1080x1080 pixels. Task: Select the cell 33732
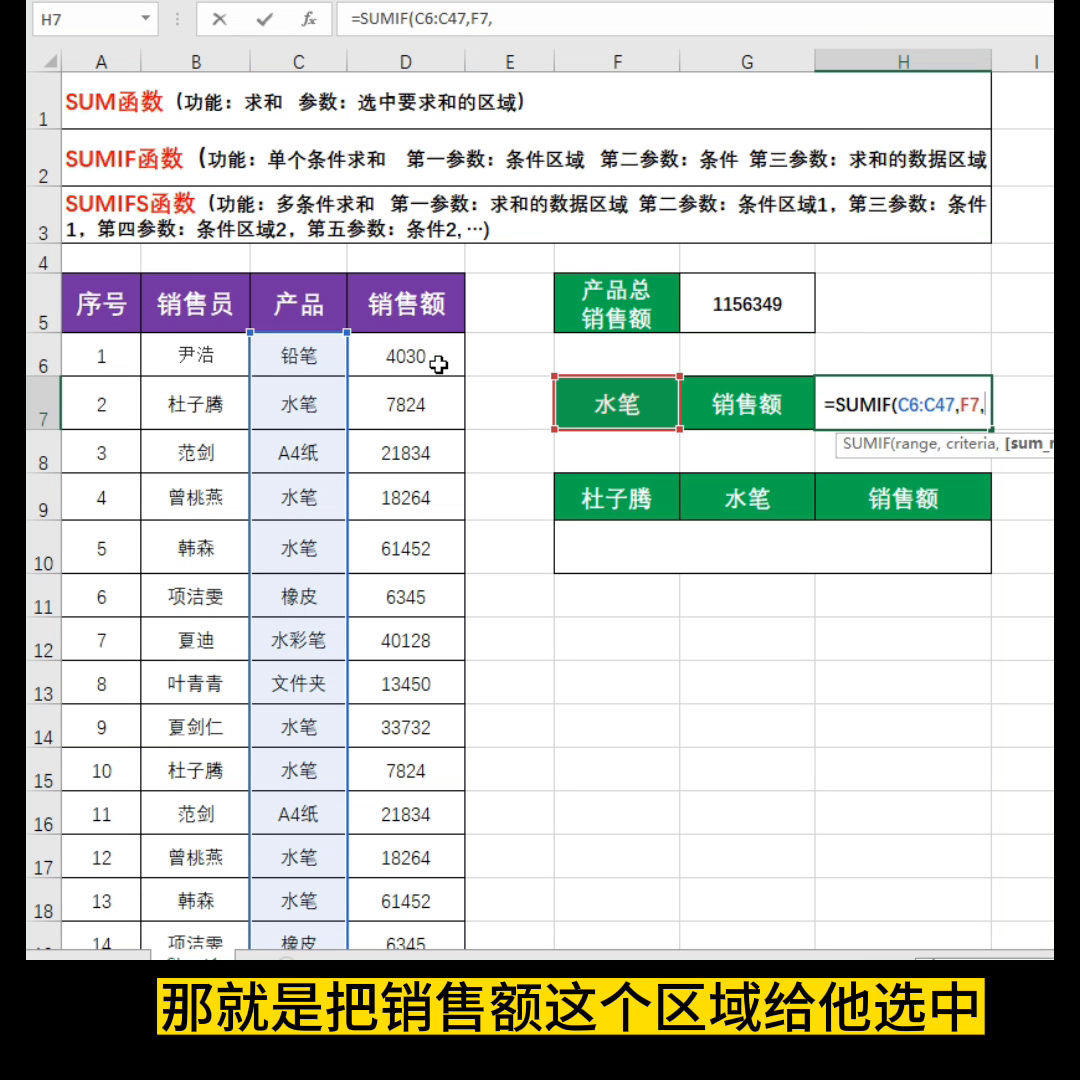[x=406, y=727]
